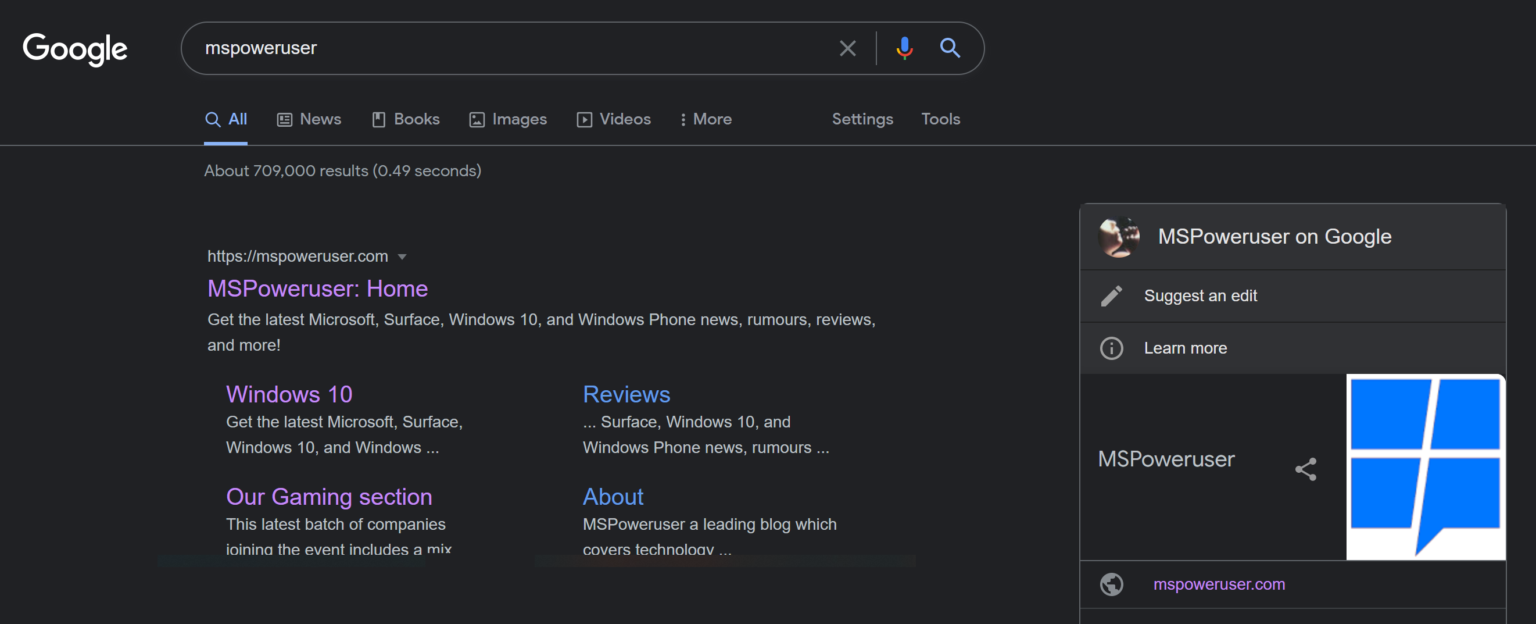Image resolution: width=1536 pixels, height=624 pixels.
Task: Go to the Google logo homepage
Action: (75, 48)
